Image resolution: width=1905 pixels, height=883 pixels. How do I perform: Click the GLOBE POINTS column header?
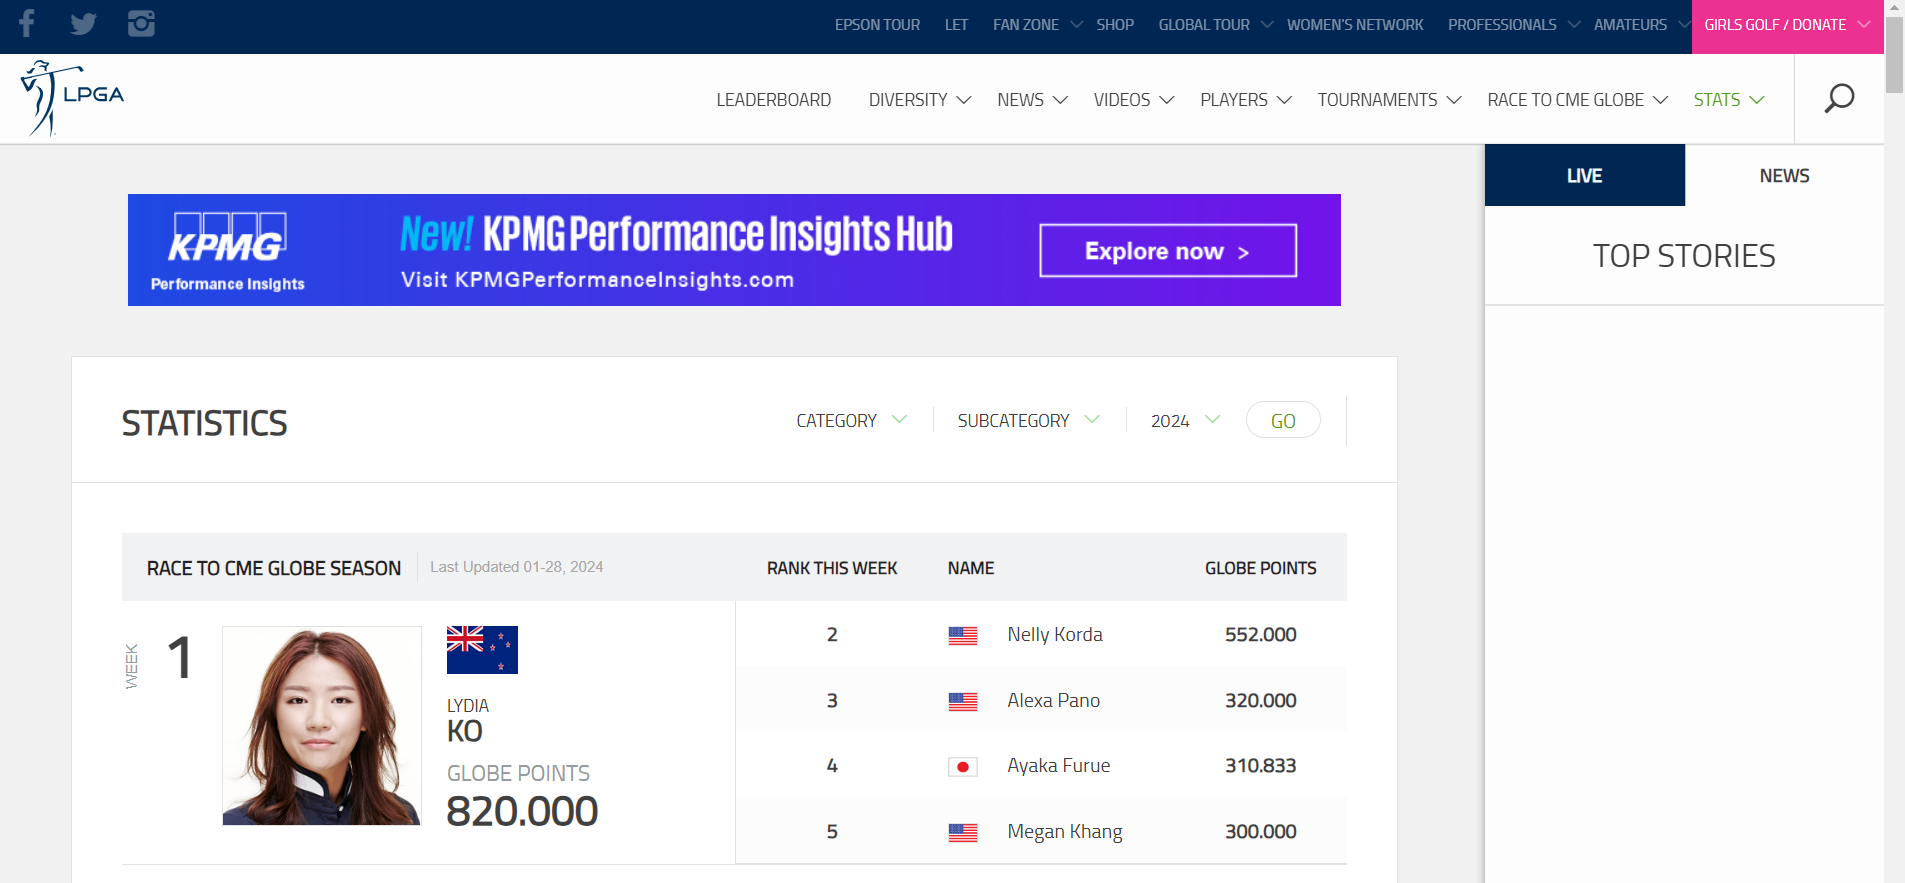pyautogui.click(x=1260, y=568)
